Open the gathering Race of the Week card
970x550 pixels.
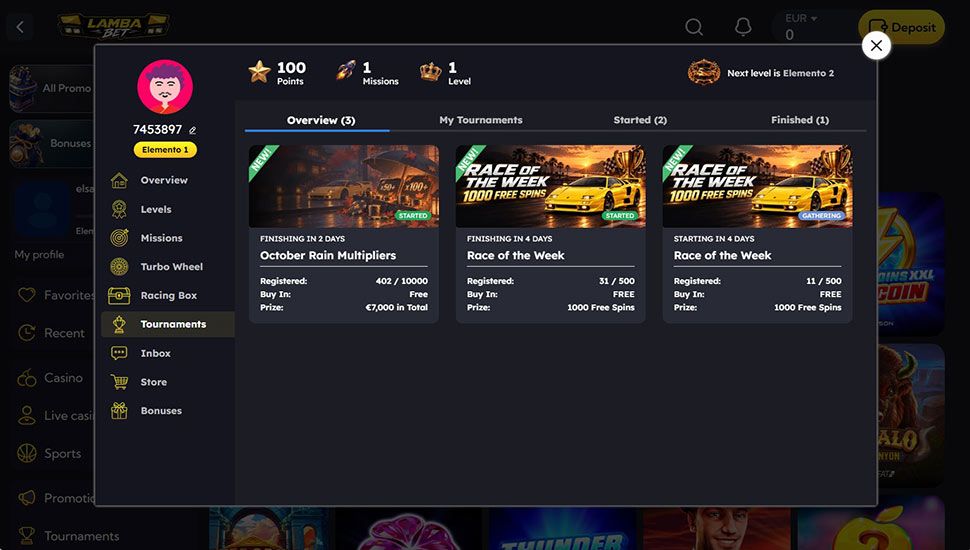[x=757, y=234]
